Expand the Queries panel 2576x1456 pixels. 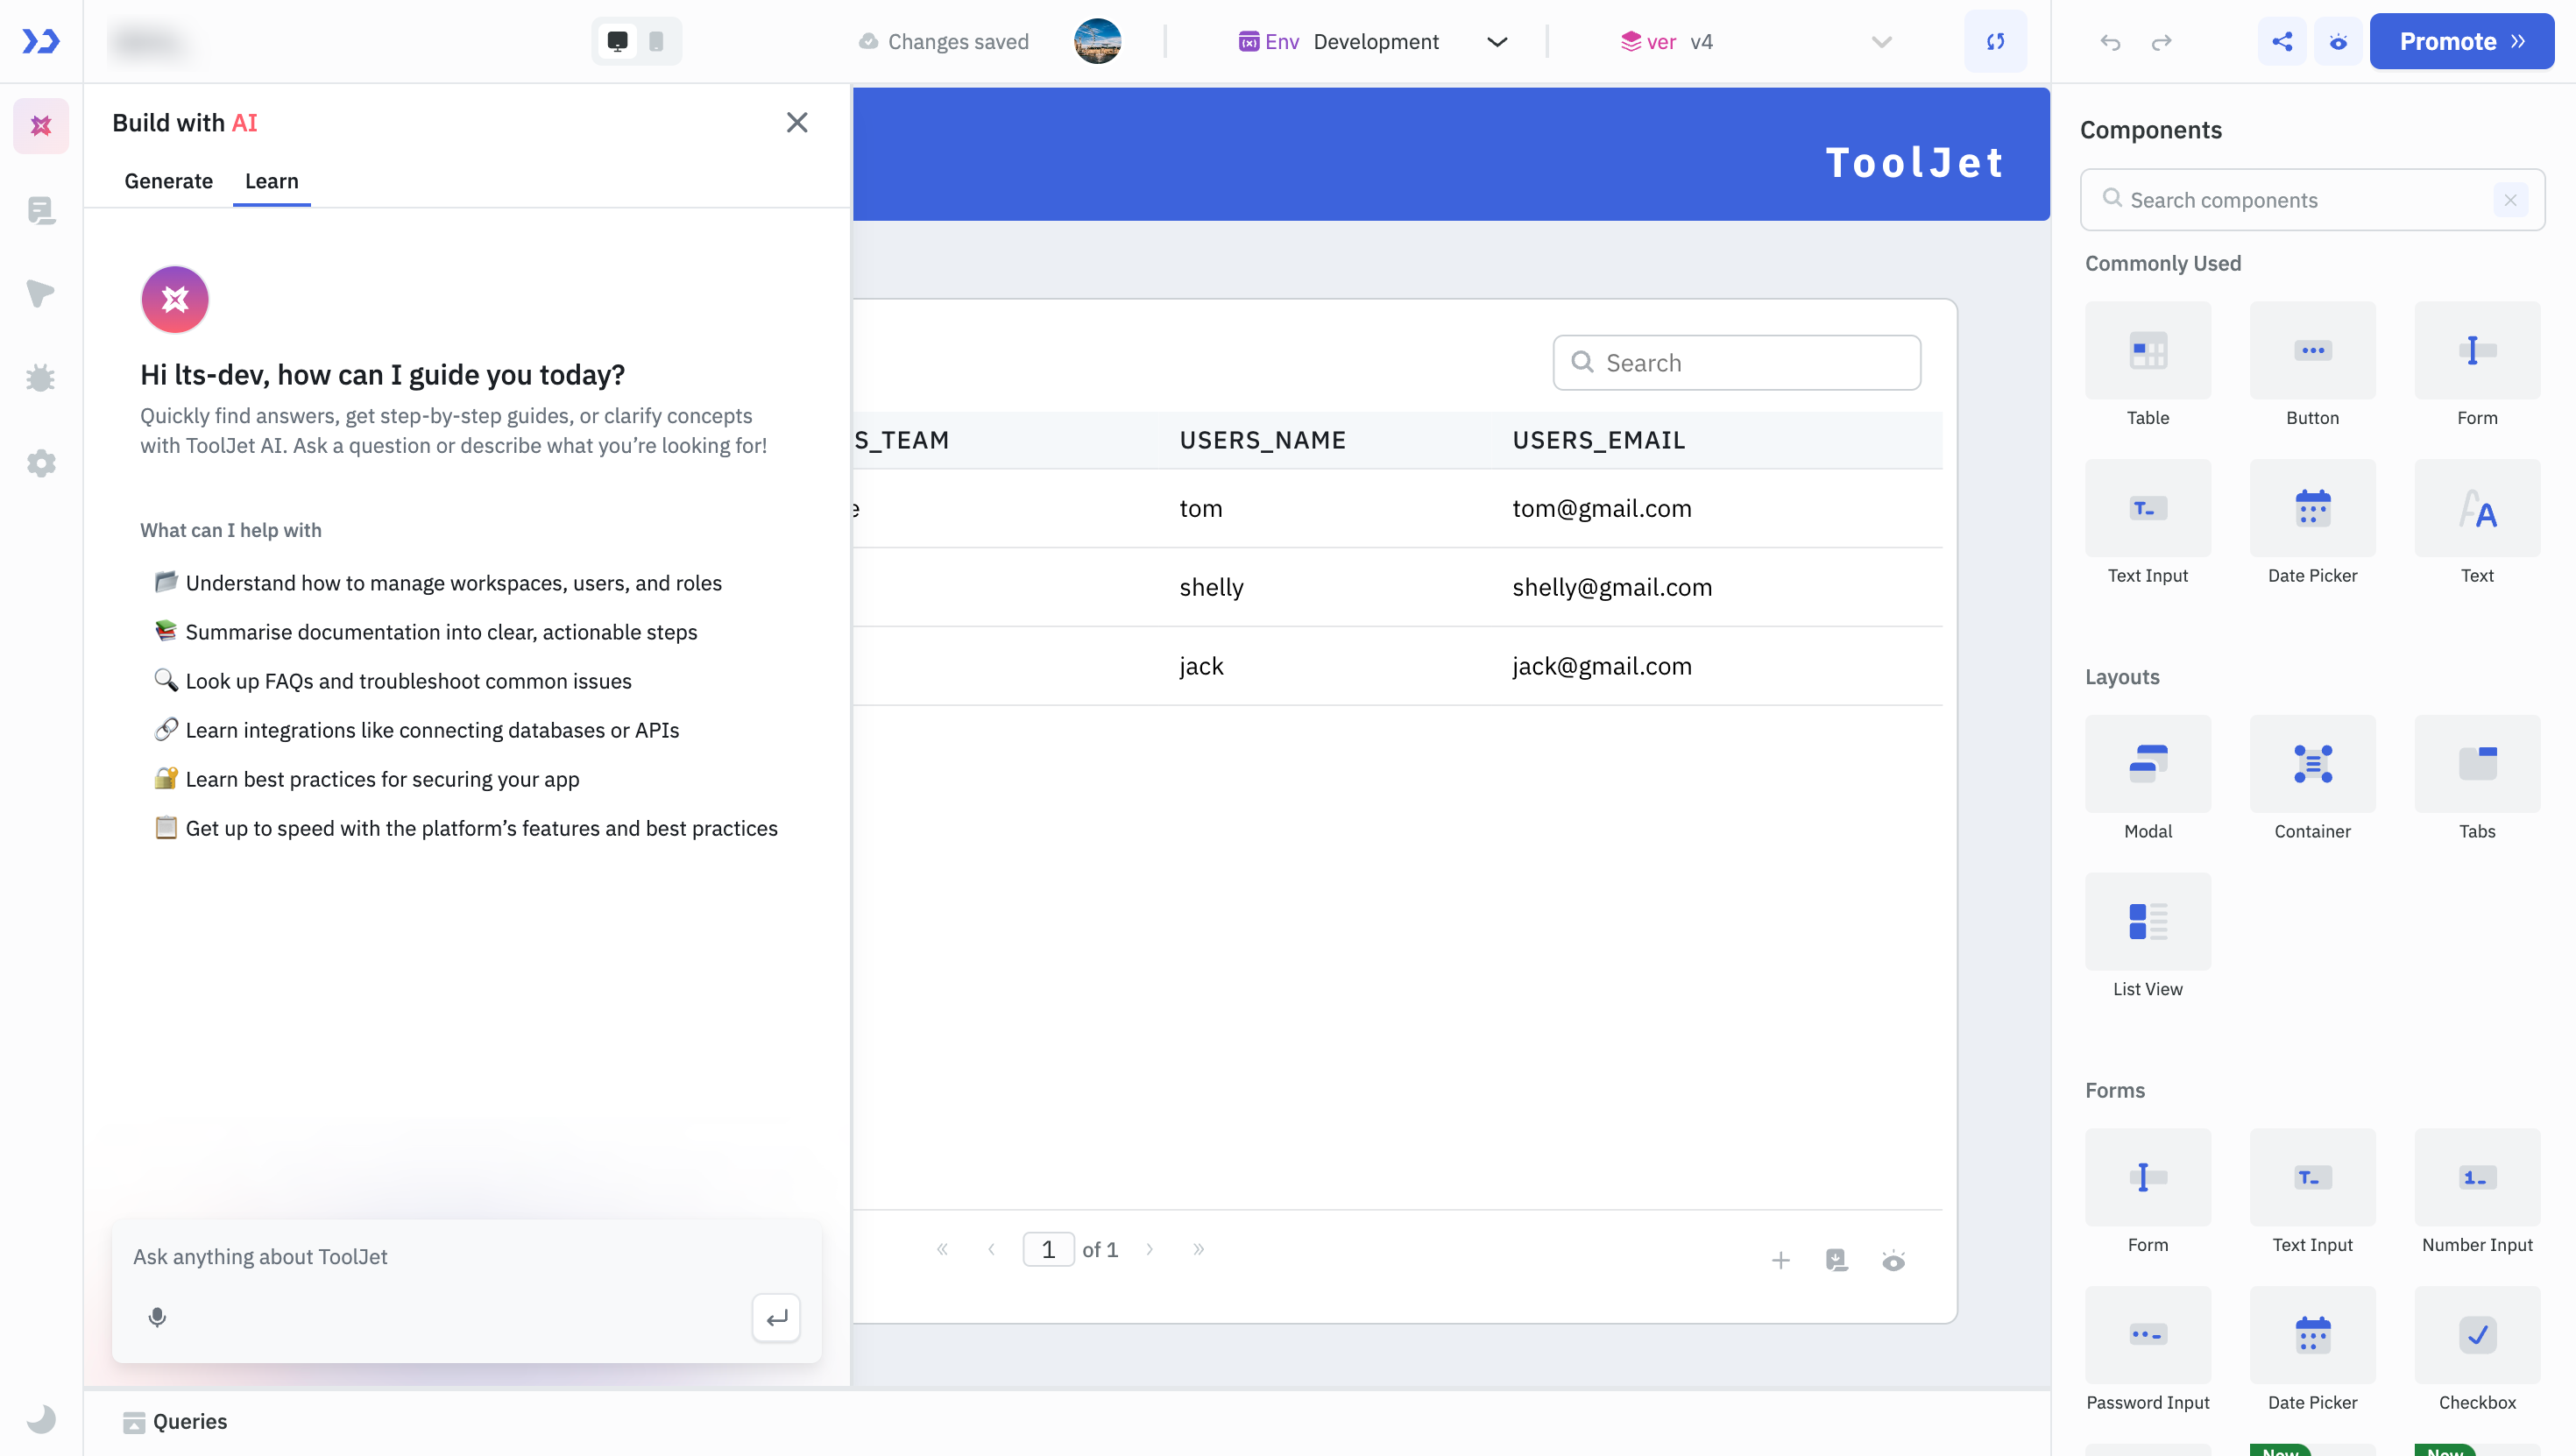[176, 1421]
